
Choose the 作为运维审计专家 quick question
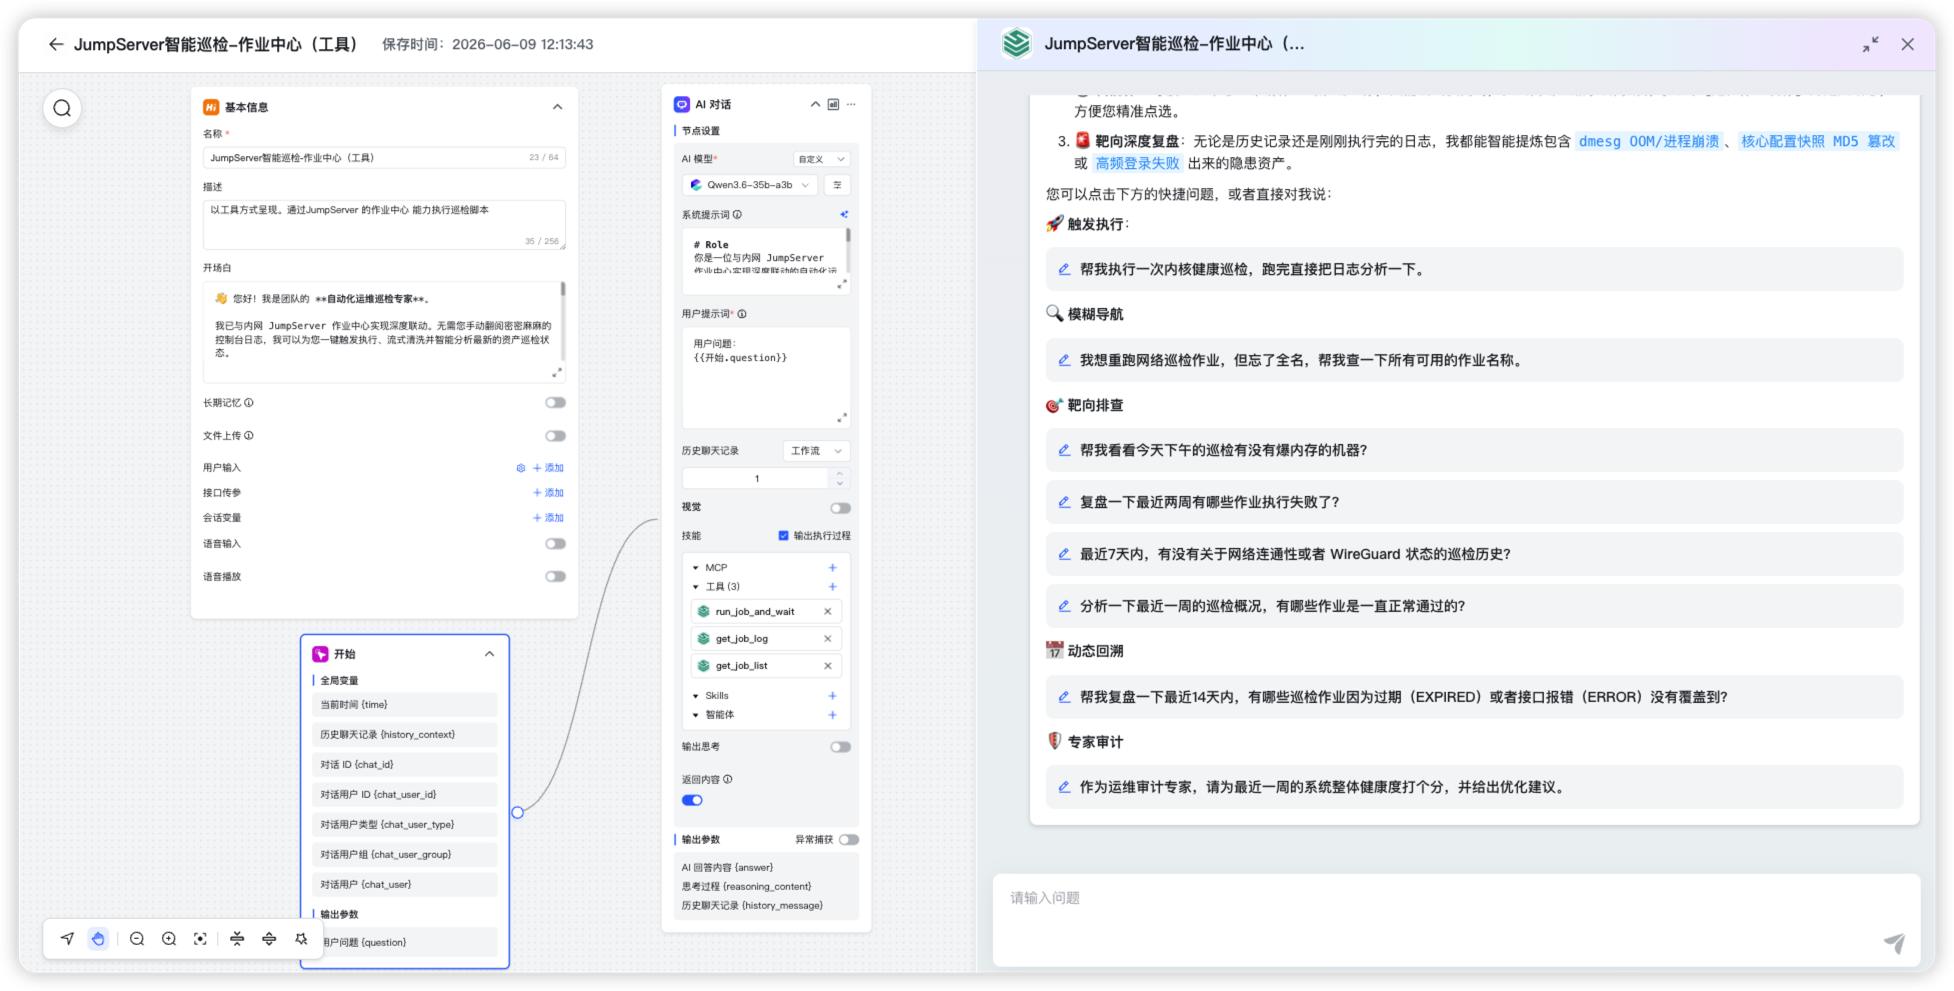pyautogui.click(x=1474, y=787)
